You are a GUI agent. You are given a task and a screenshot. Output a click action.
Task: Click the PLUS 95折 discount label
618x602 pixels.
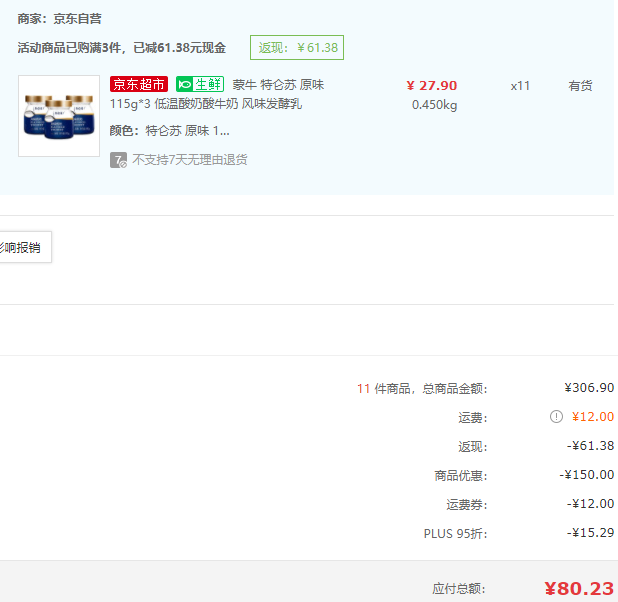pyautogui.click(x=455, y=533)
